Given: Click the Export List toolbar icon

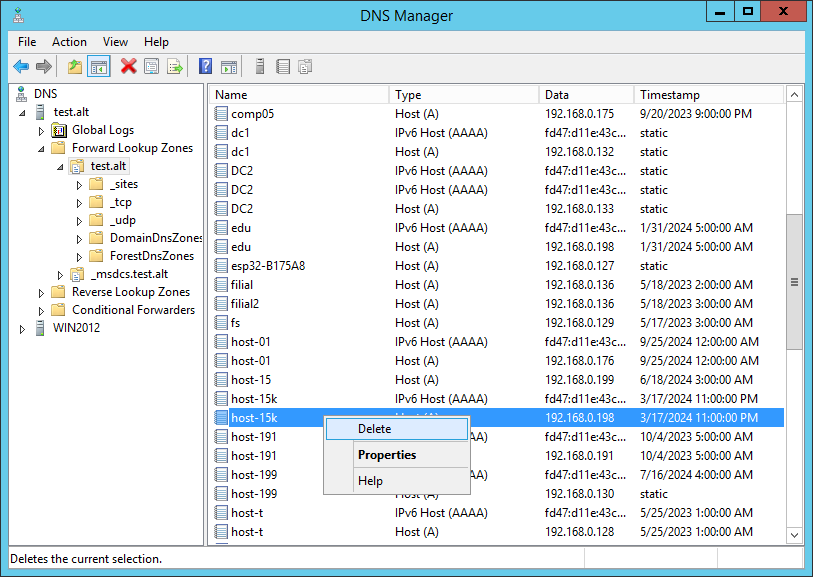Looking at the screenshot, I should [175, 67].
